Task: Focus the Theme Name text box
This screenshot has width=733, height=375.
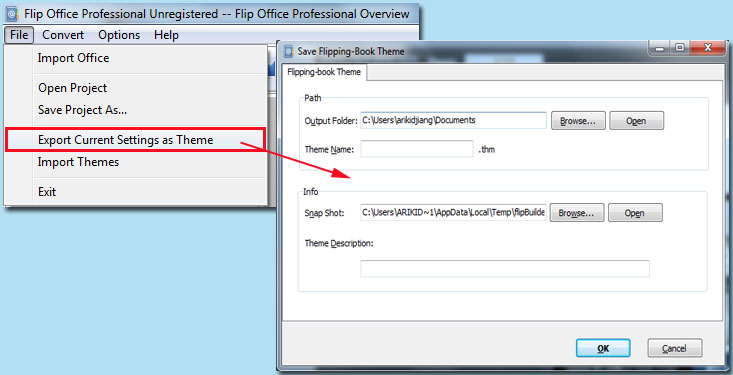Action: tap(417, 149)
